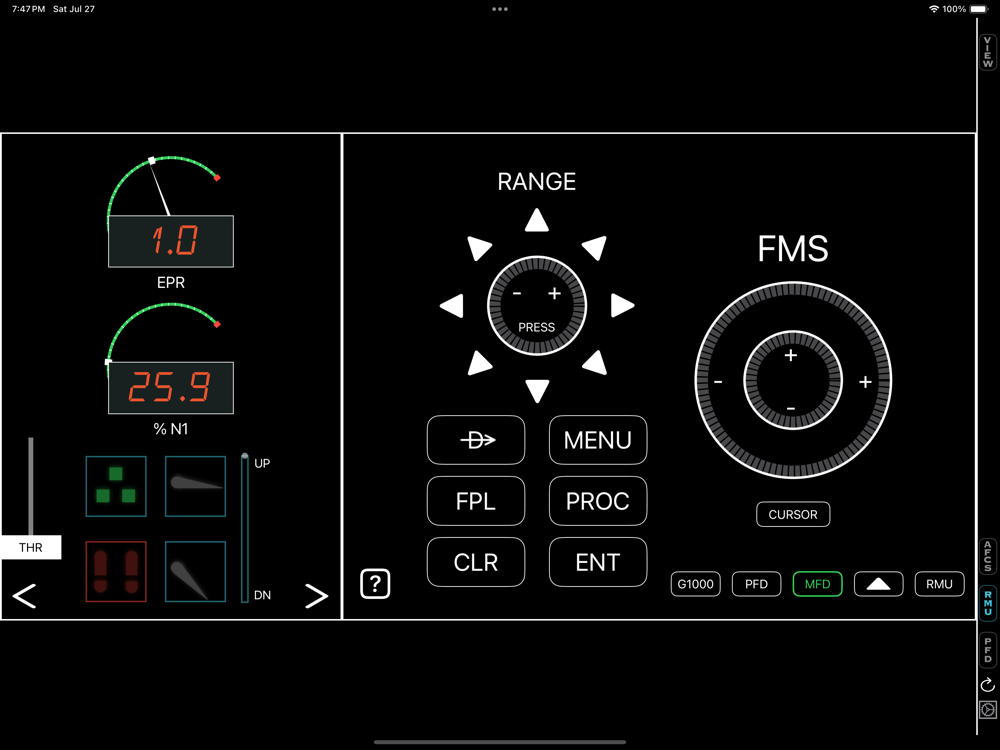Tap the range joystick down arrow
This screenshot has height=750, width=1000.
click(x=537, y=390)
